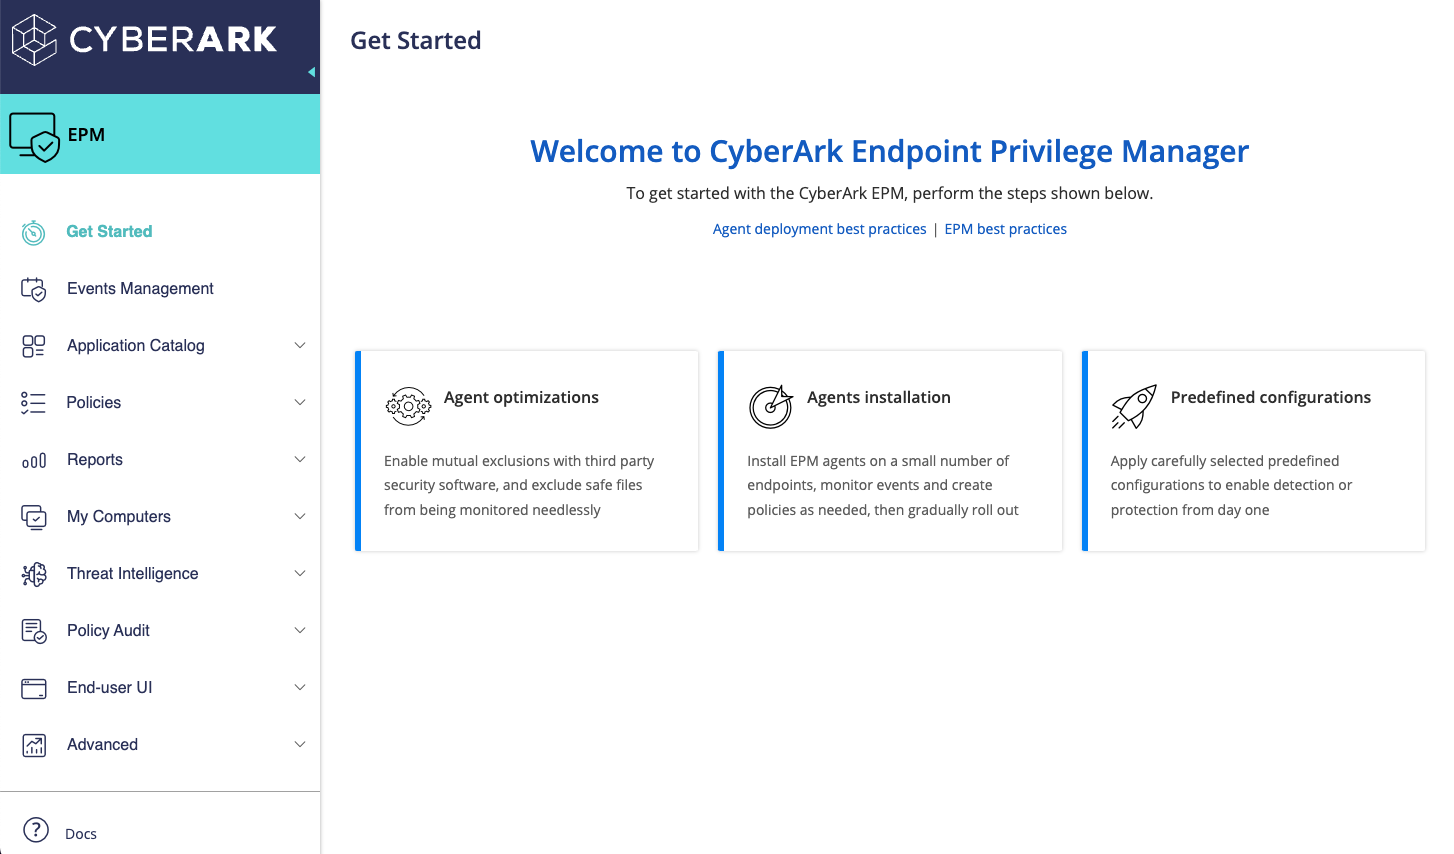
Task: Select the Policy Audit menu label
Action: [x=108, y=630]
